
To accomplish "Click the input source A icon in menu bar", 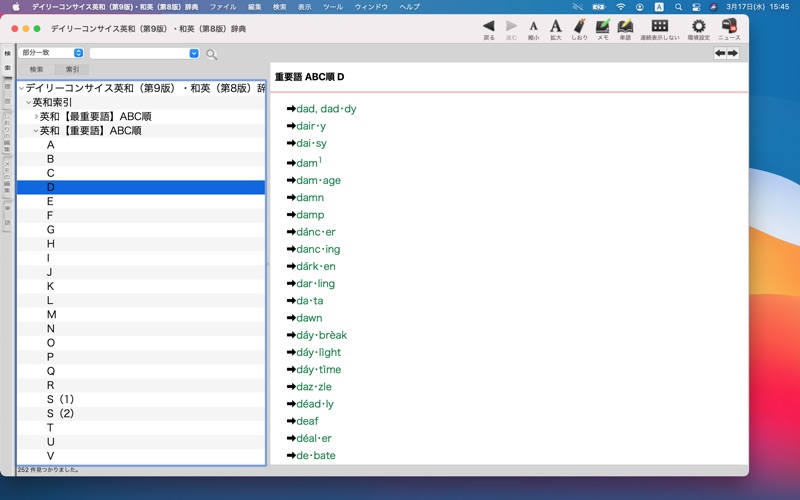I will point(659,7).
